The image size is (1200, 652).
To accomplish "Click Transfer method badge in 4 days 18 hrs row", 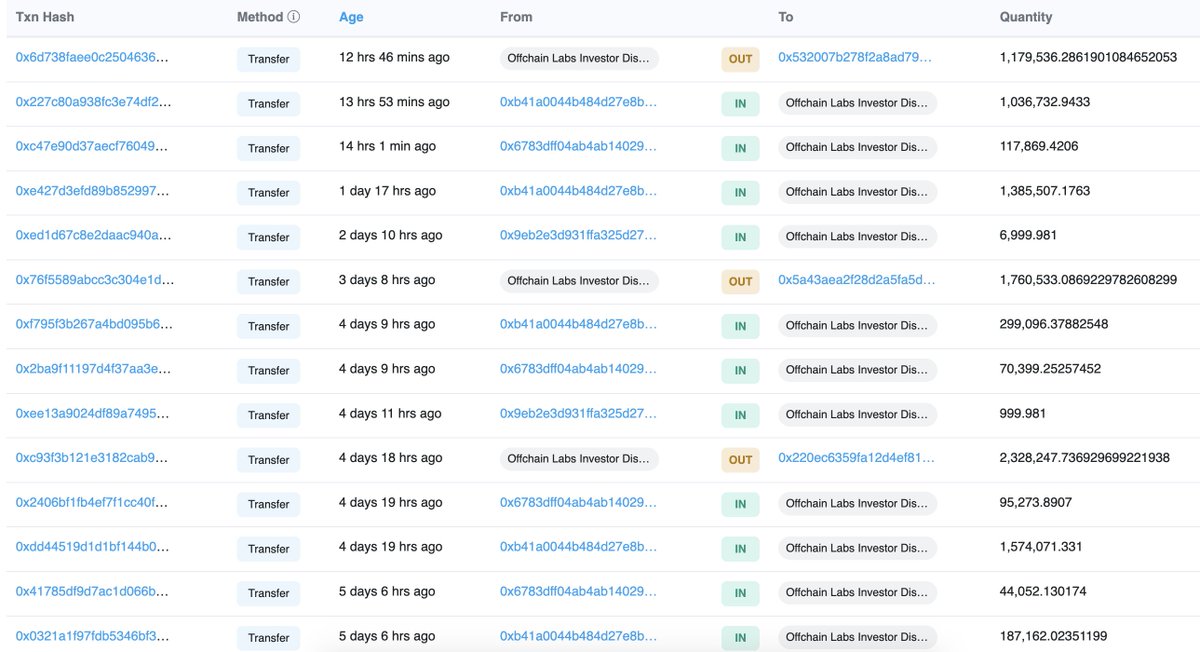I will click(269, 459).
